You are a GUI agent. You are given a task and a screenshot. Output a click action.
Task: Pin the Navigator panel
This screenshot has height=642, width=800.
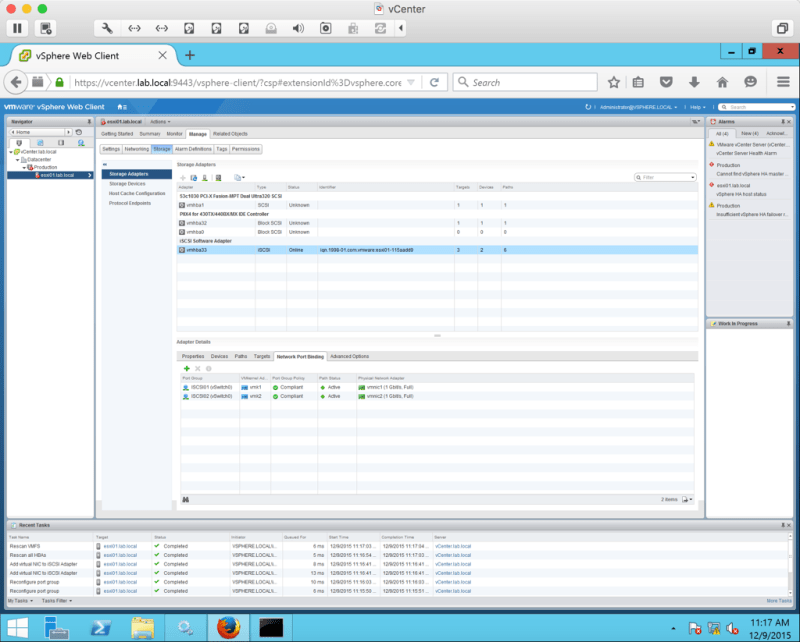[x=88, y=121]
